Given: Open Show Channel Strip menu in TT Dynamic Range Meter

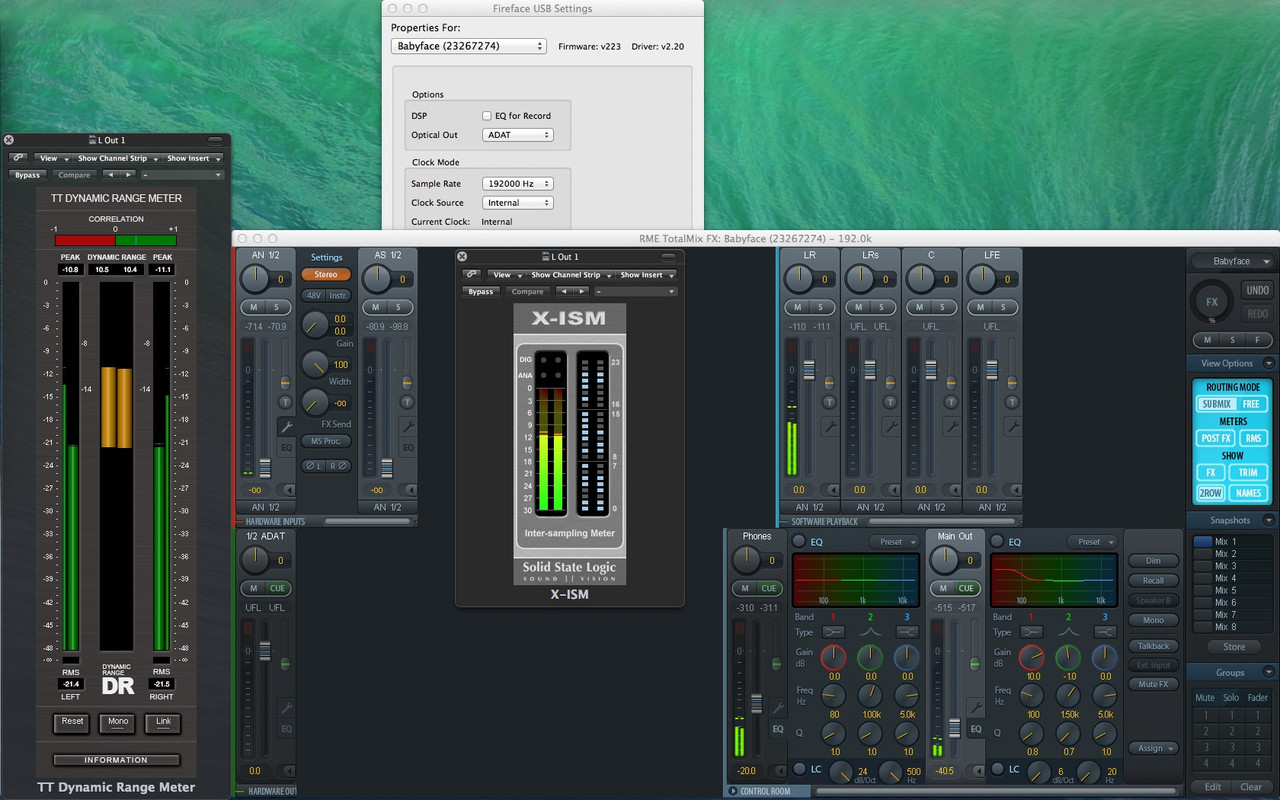Looking at the screenshot, I should pos(116,158).
